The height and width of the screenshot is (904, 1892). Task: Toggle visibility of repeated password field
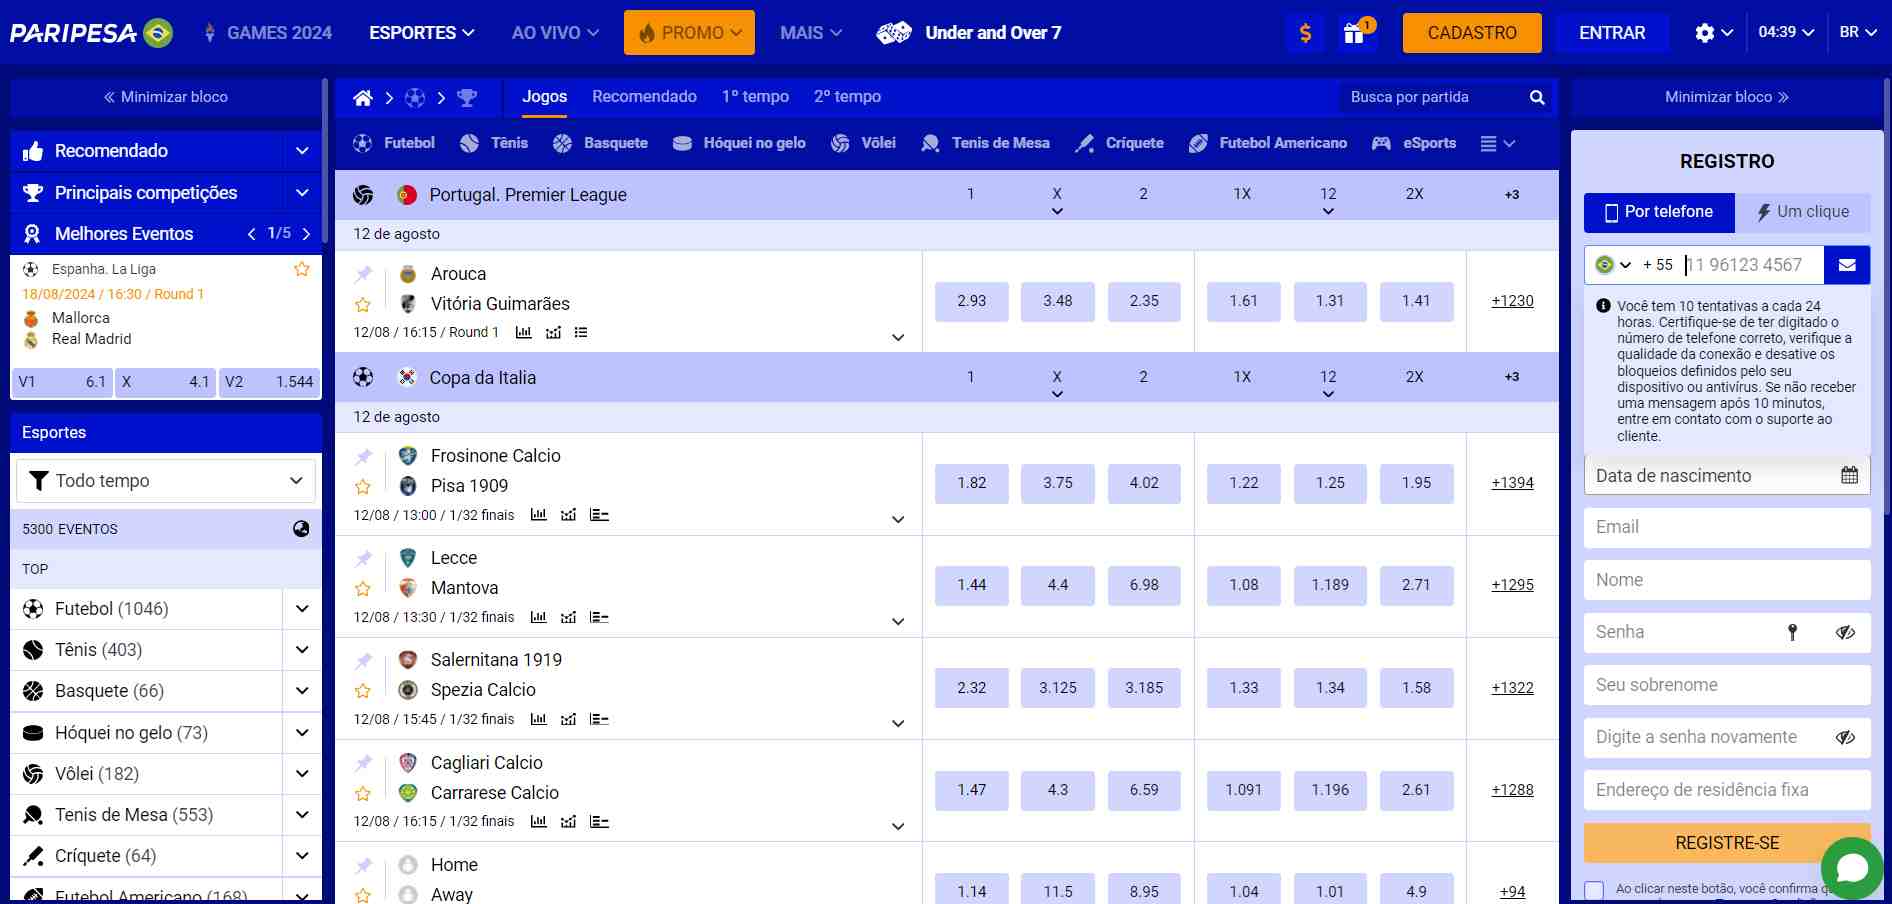pos(1845,737)
